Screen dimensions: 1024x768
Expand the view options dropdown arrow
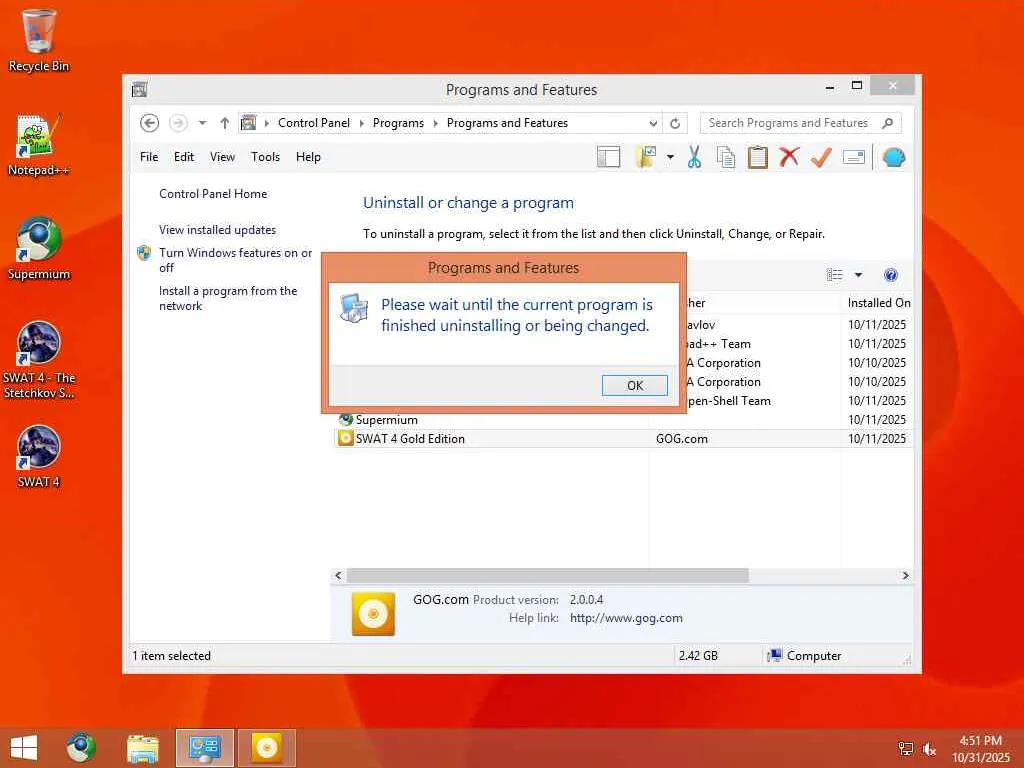(858, 275)
